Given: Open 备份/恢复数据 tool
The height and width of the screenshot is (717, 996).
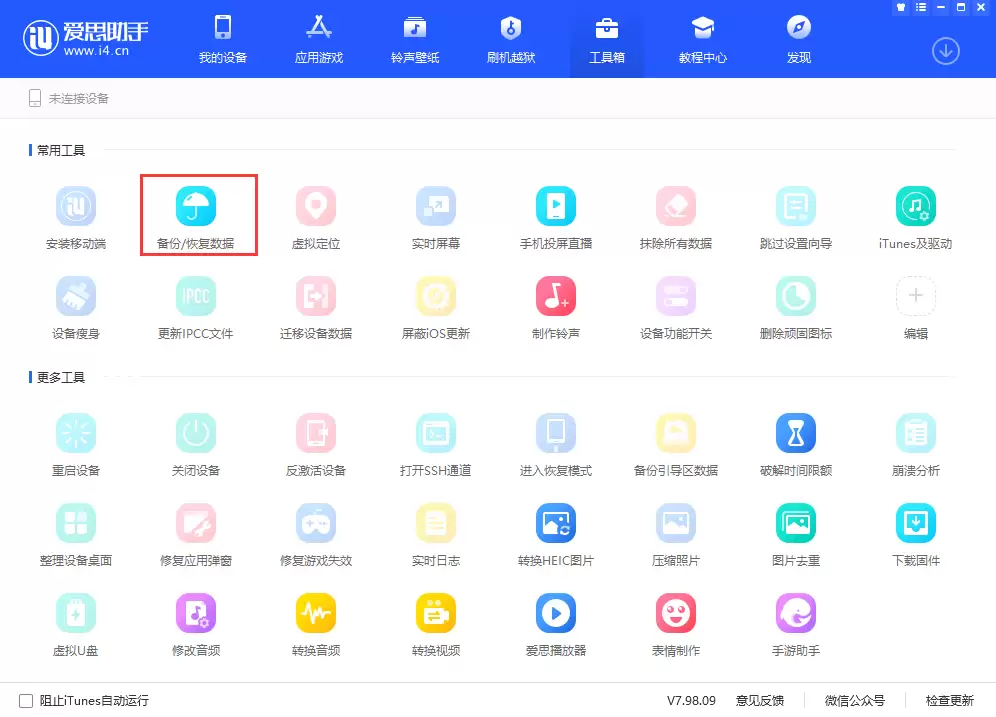Looking at the screenshot, I should pyautogui.click(x=196, y=217).
